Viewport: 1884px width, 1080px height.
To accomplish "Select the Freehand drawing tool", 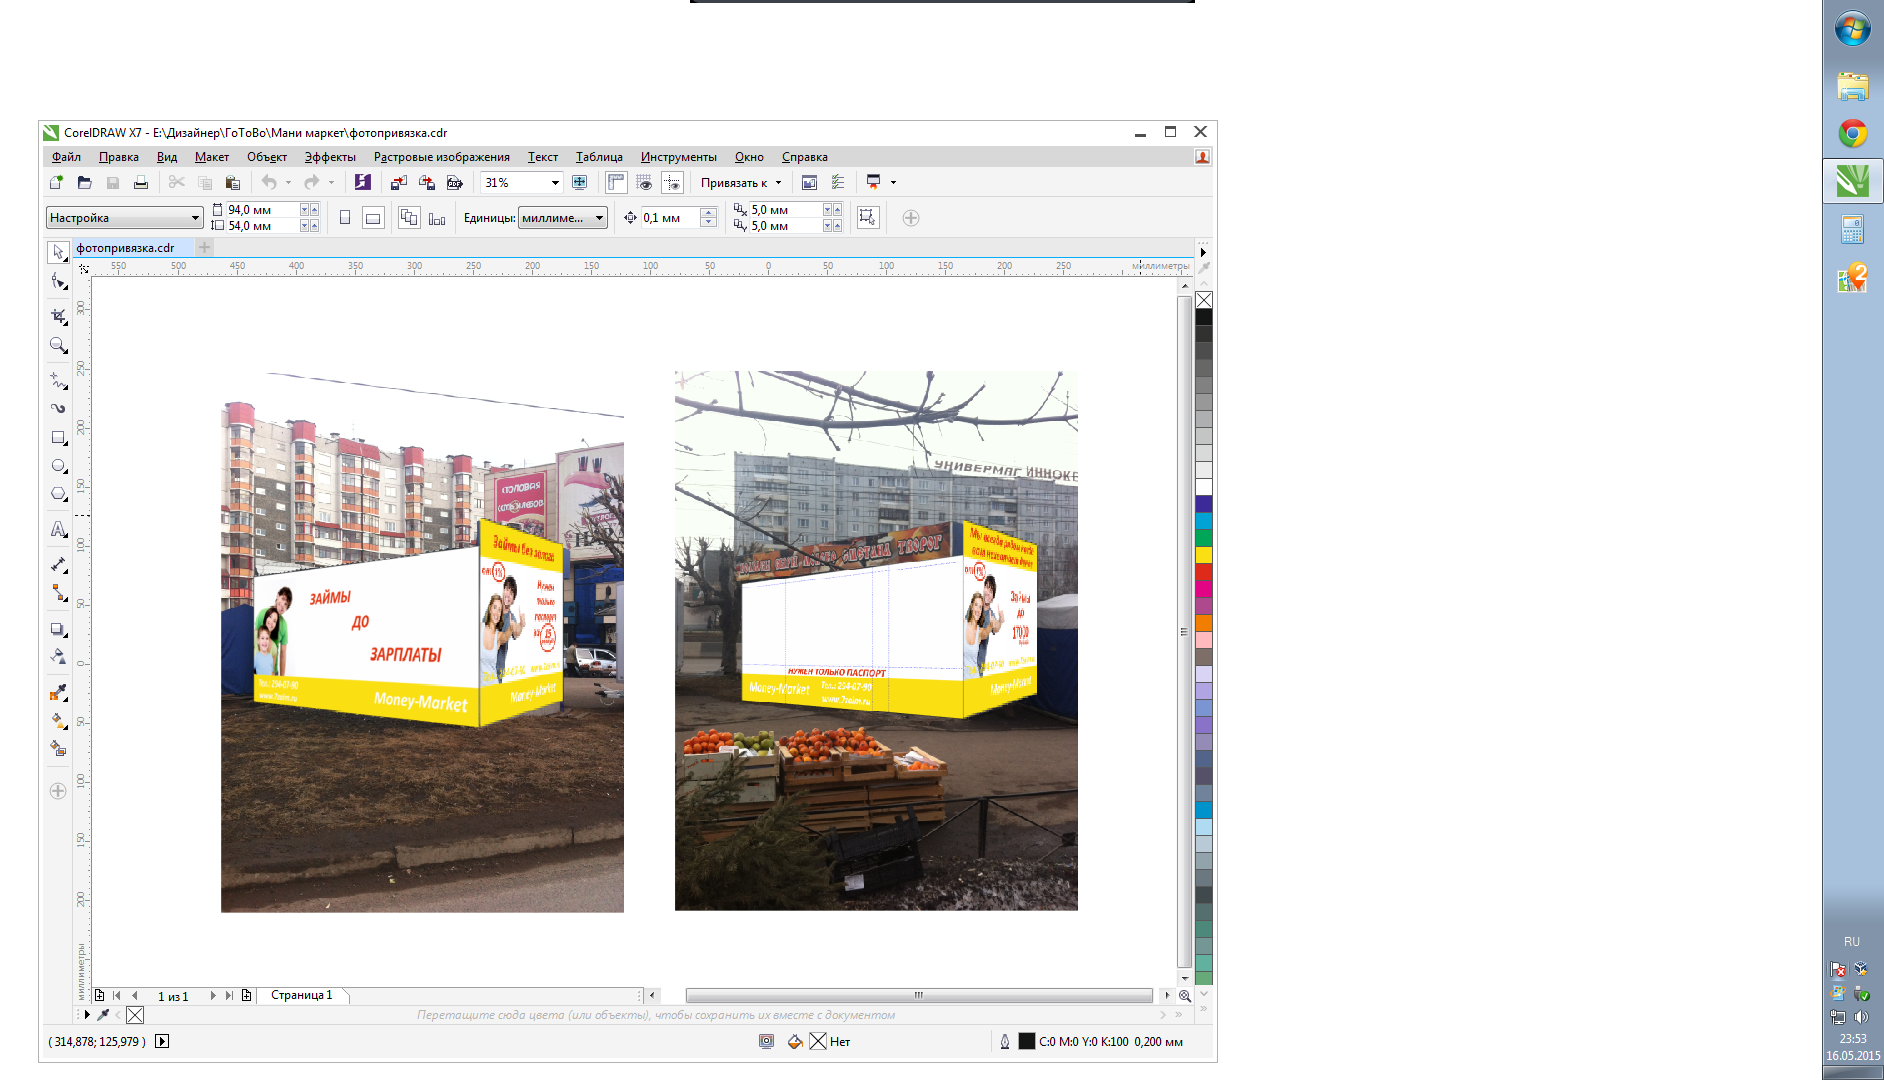I will 58,380.
